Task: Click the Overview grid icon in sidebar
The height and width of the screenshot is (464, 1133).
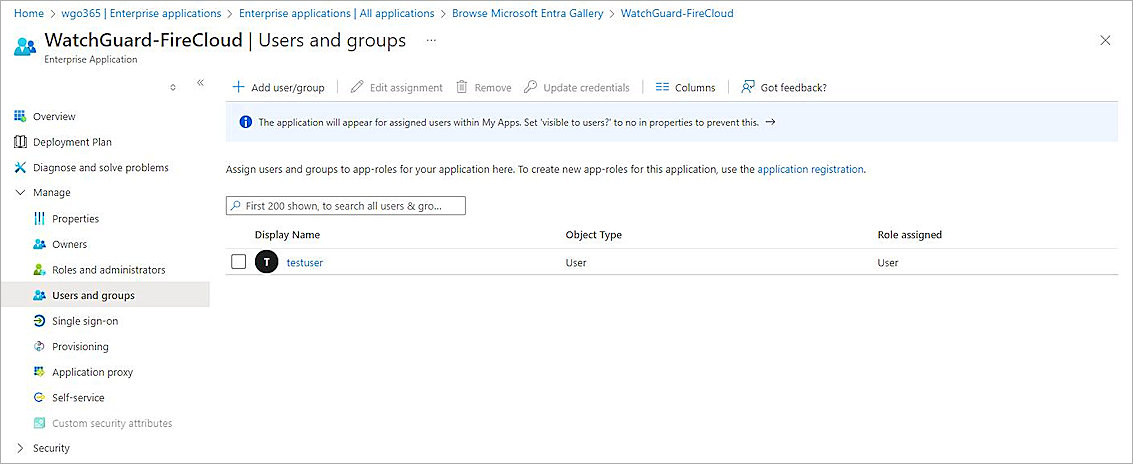Action: pos(20,116)
